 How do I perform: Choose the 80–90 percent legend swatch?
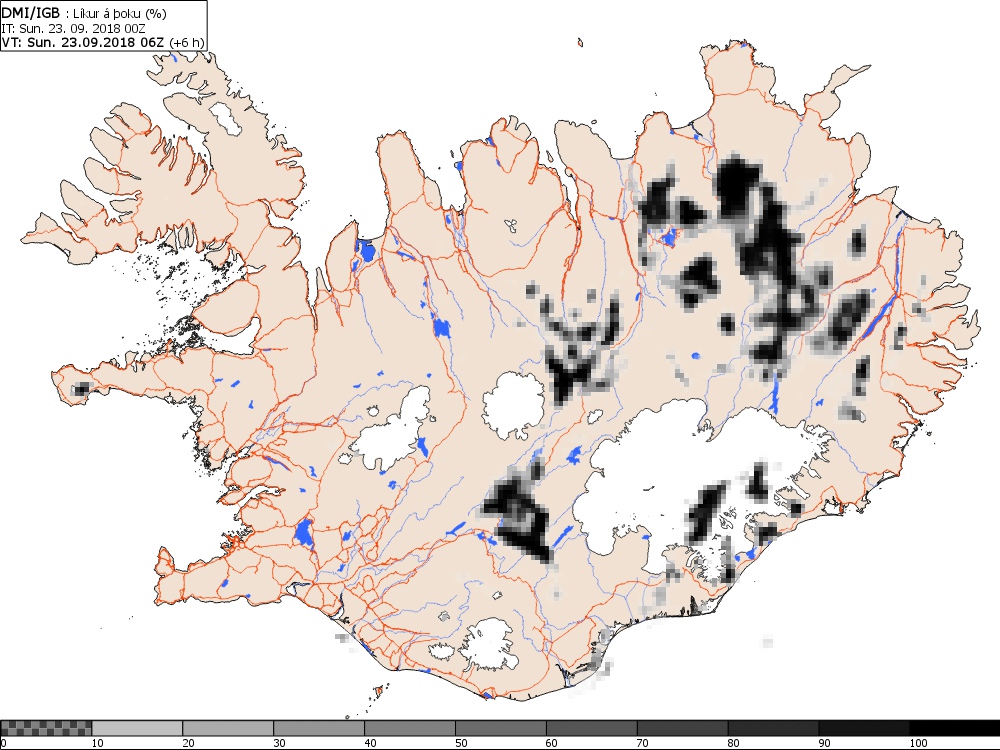(x=773, y=728)
